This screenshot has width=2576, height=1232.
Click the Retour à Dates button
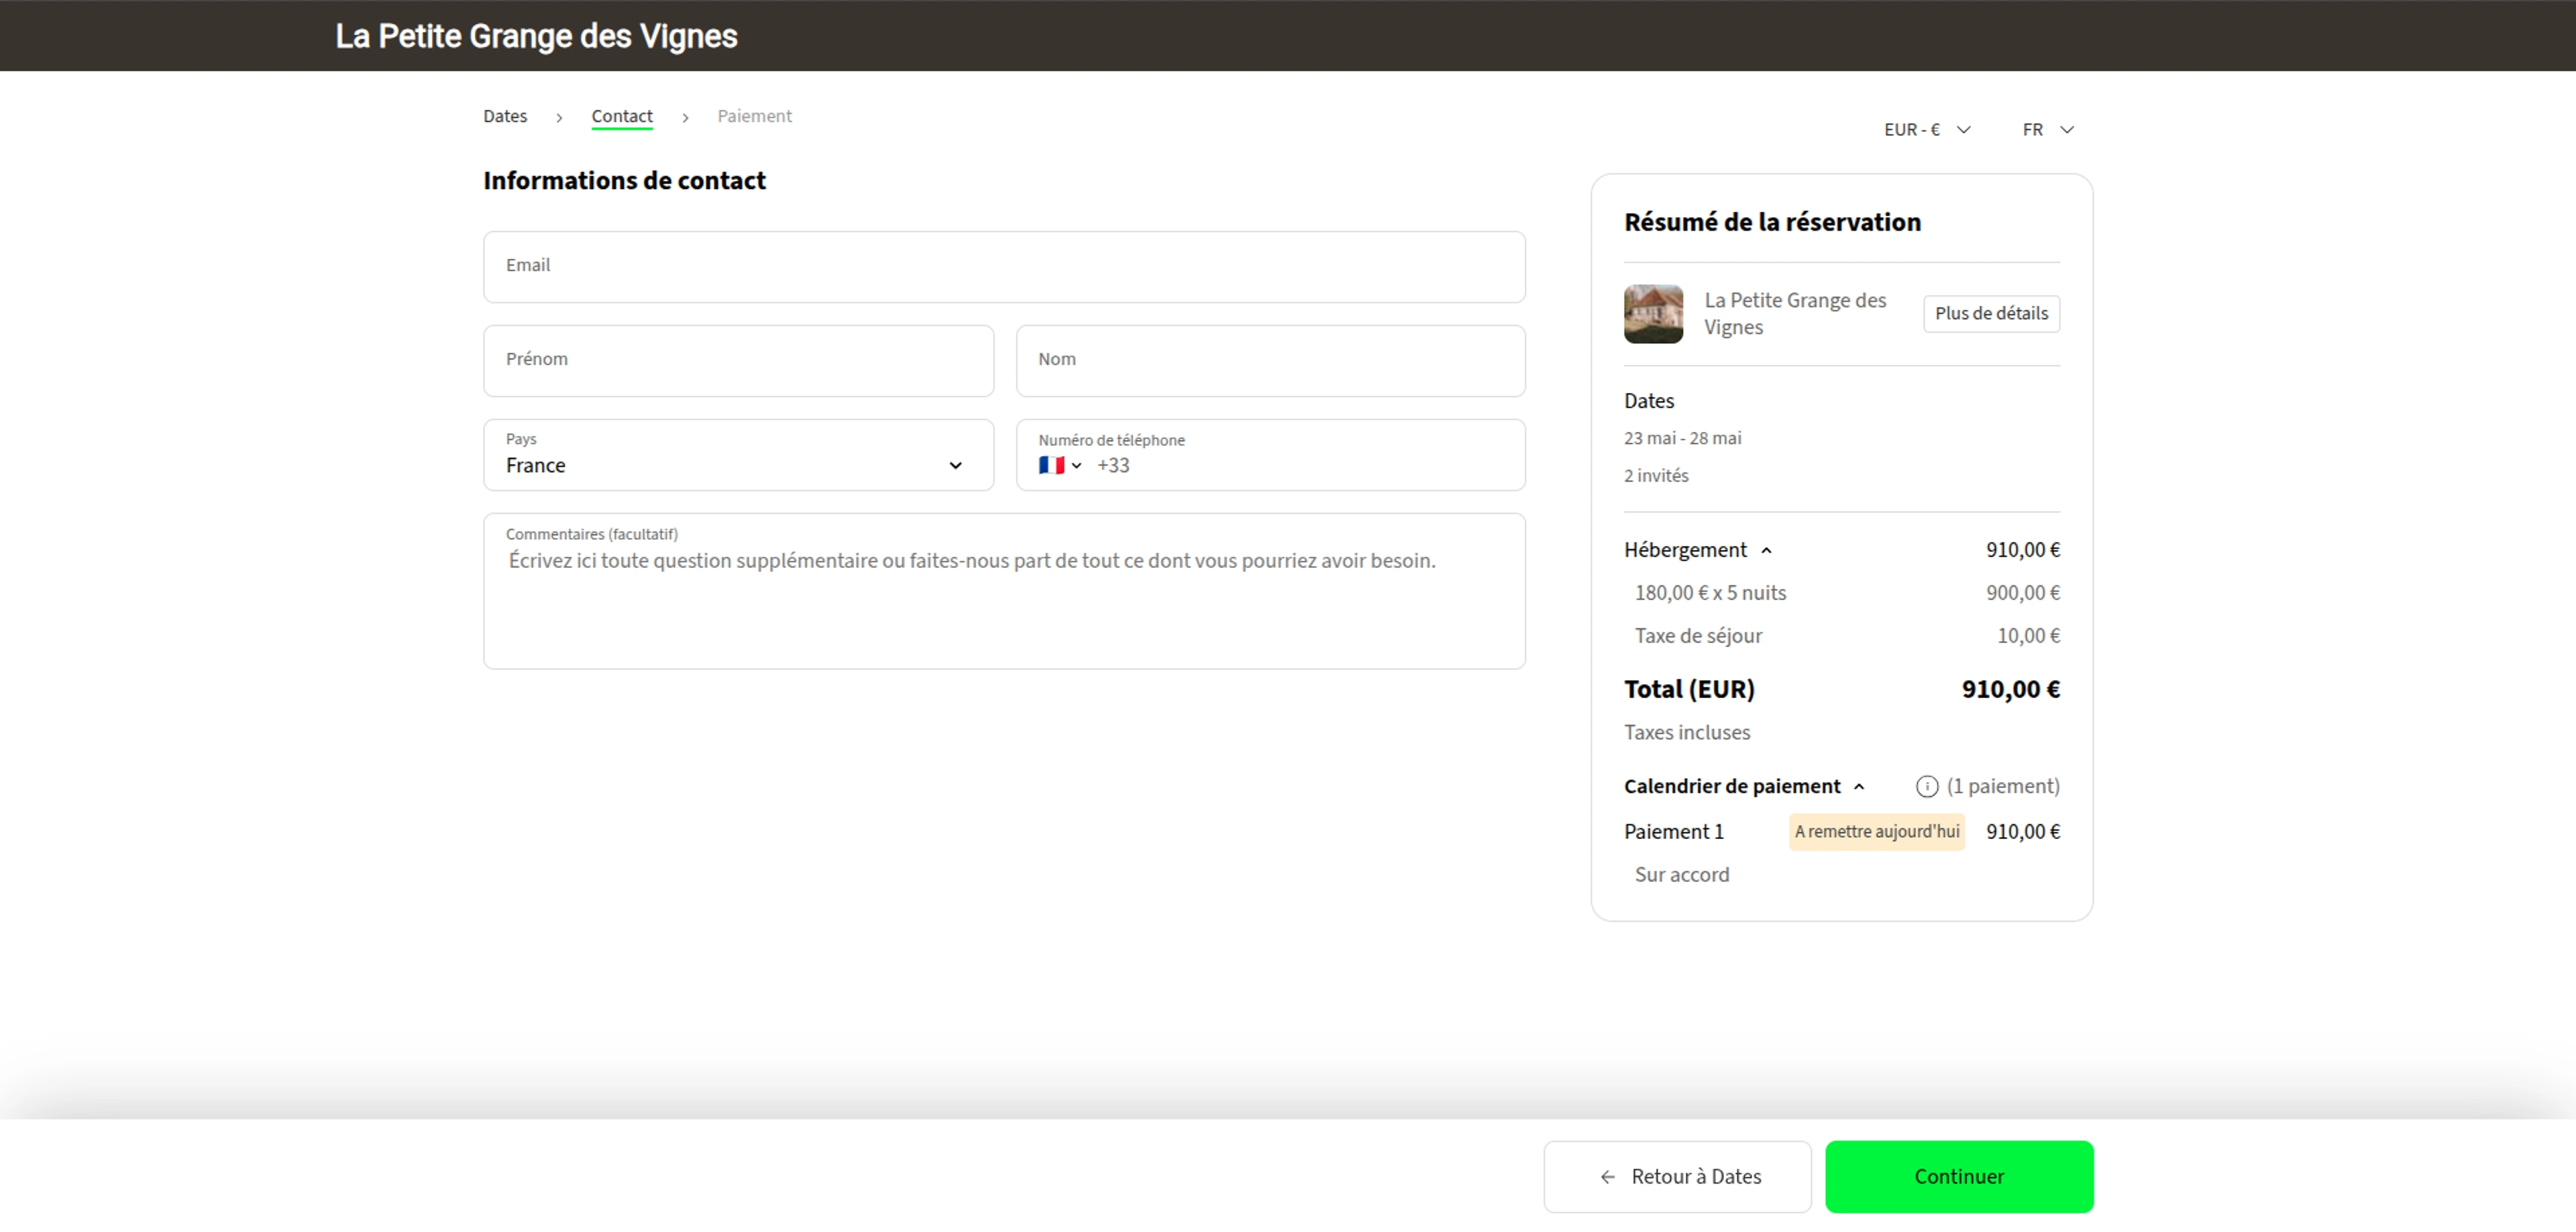(1677, 1177)
